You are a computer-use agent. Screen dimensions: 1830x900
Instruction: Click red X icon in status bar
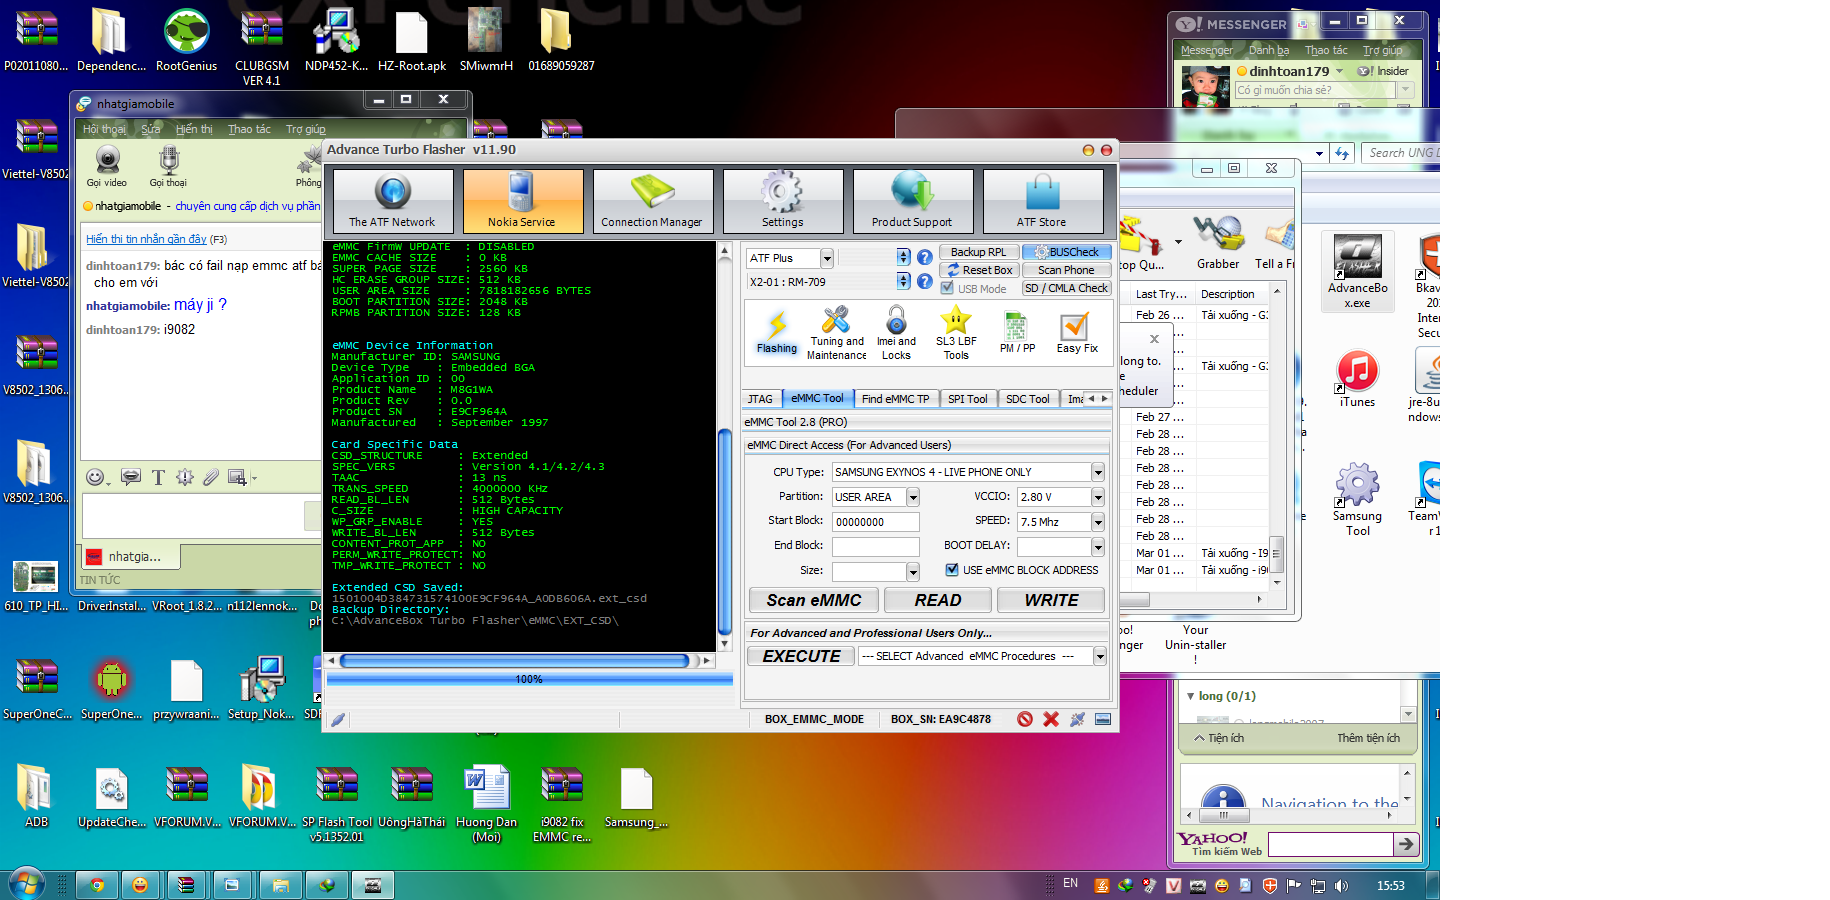pyautogui.click(x=1051, y=719)
